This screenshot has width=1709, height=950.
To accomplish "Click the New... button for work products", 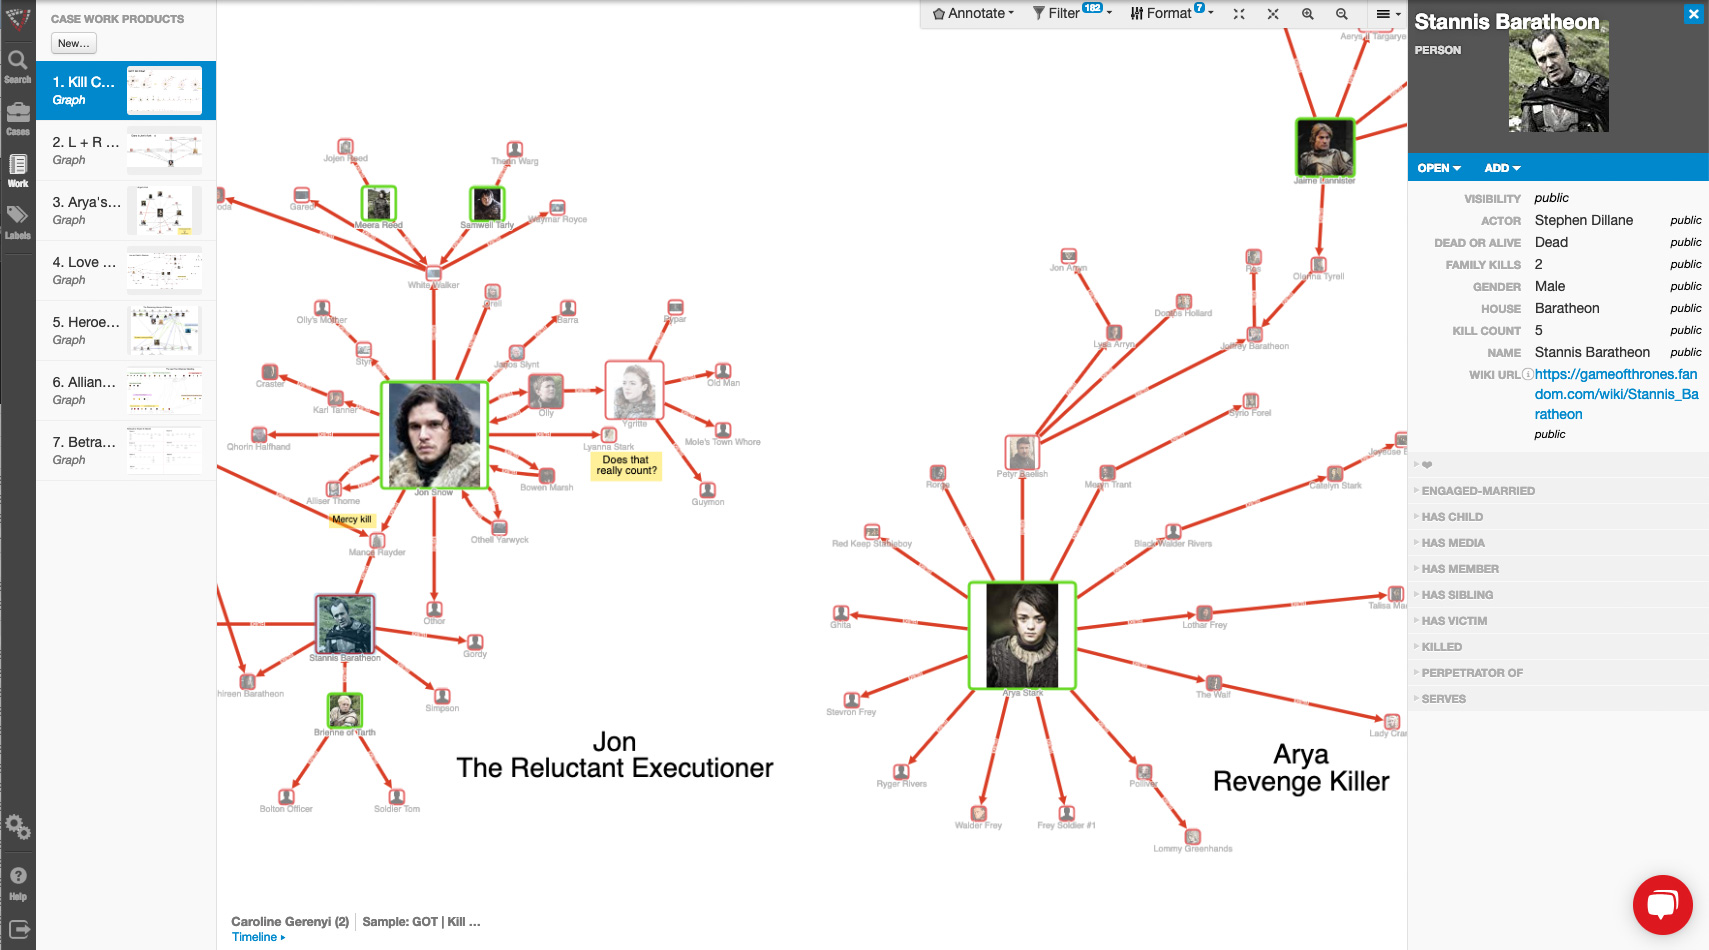I will [x=74, y=43].
